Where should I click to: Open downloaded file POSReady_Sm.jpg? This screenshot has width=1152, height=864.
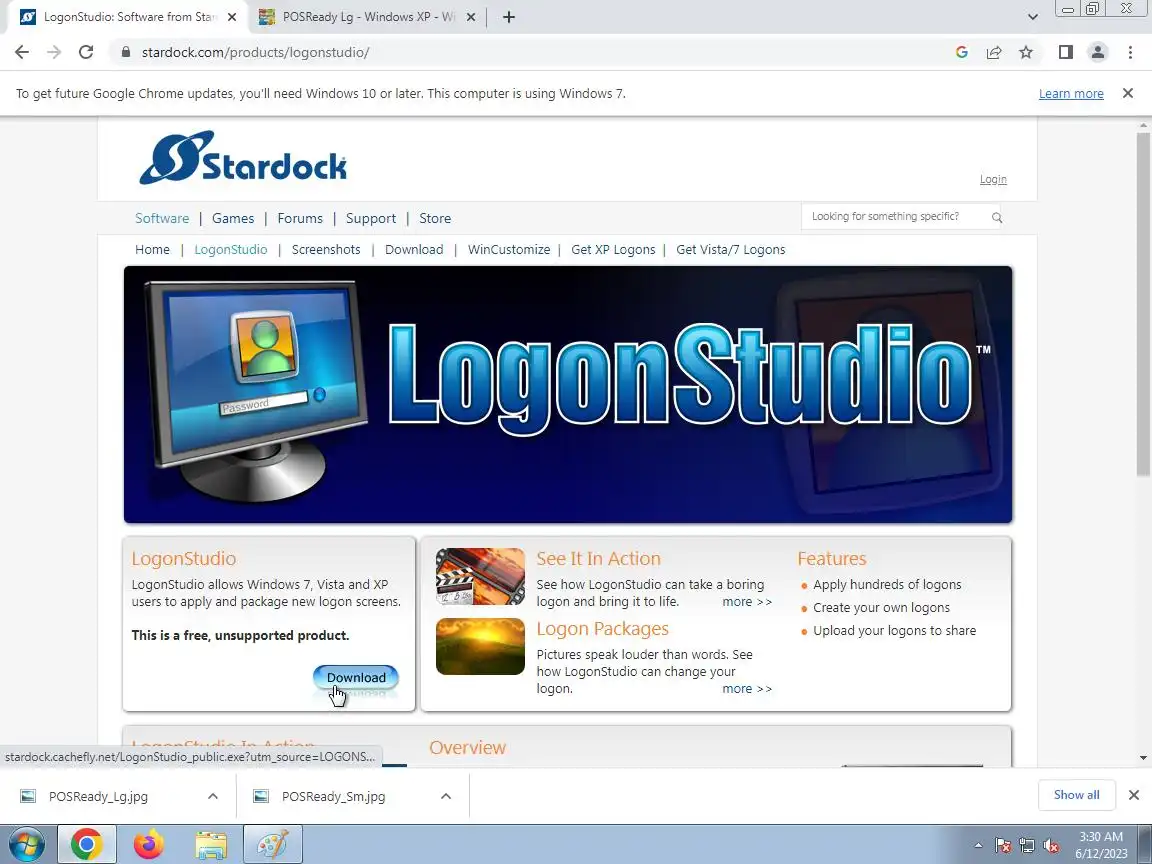(x=333, y=796)
